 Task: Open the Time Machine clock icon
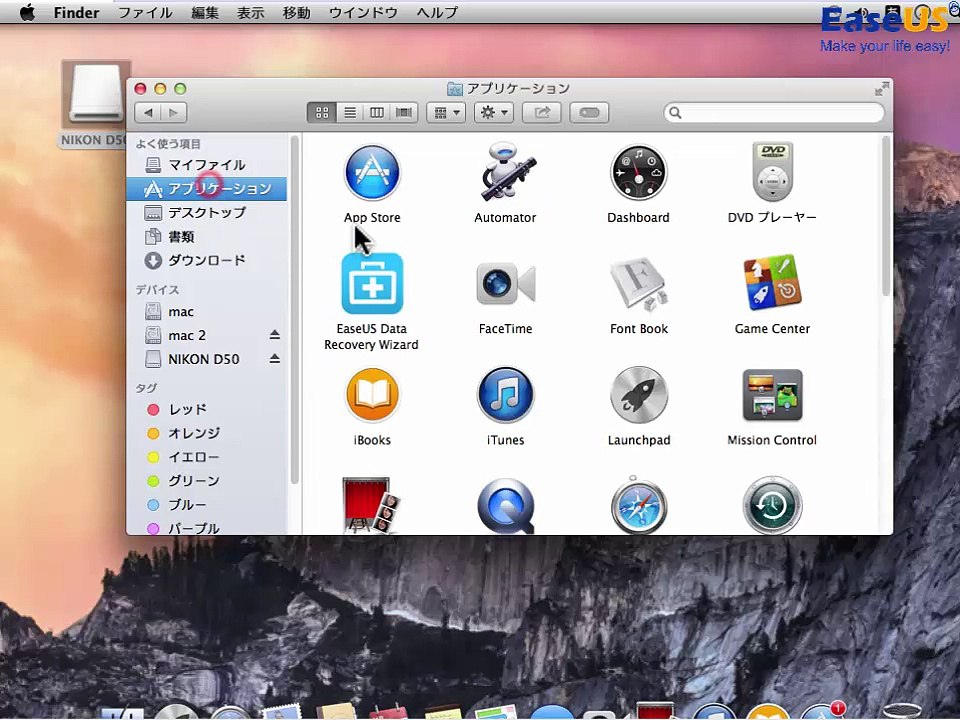click(x=772, y=505)
